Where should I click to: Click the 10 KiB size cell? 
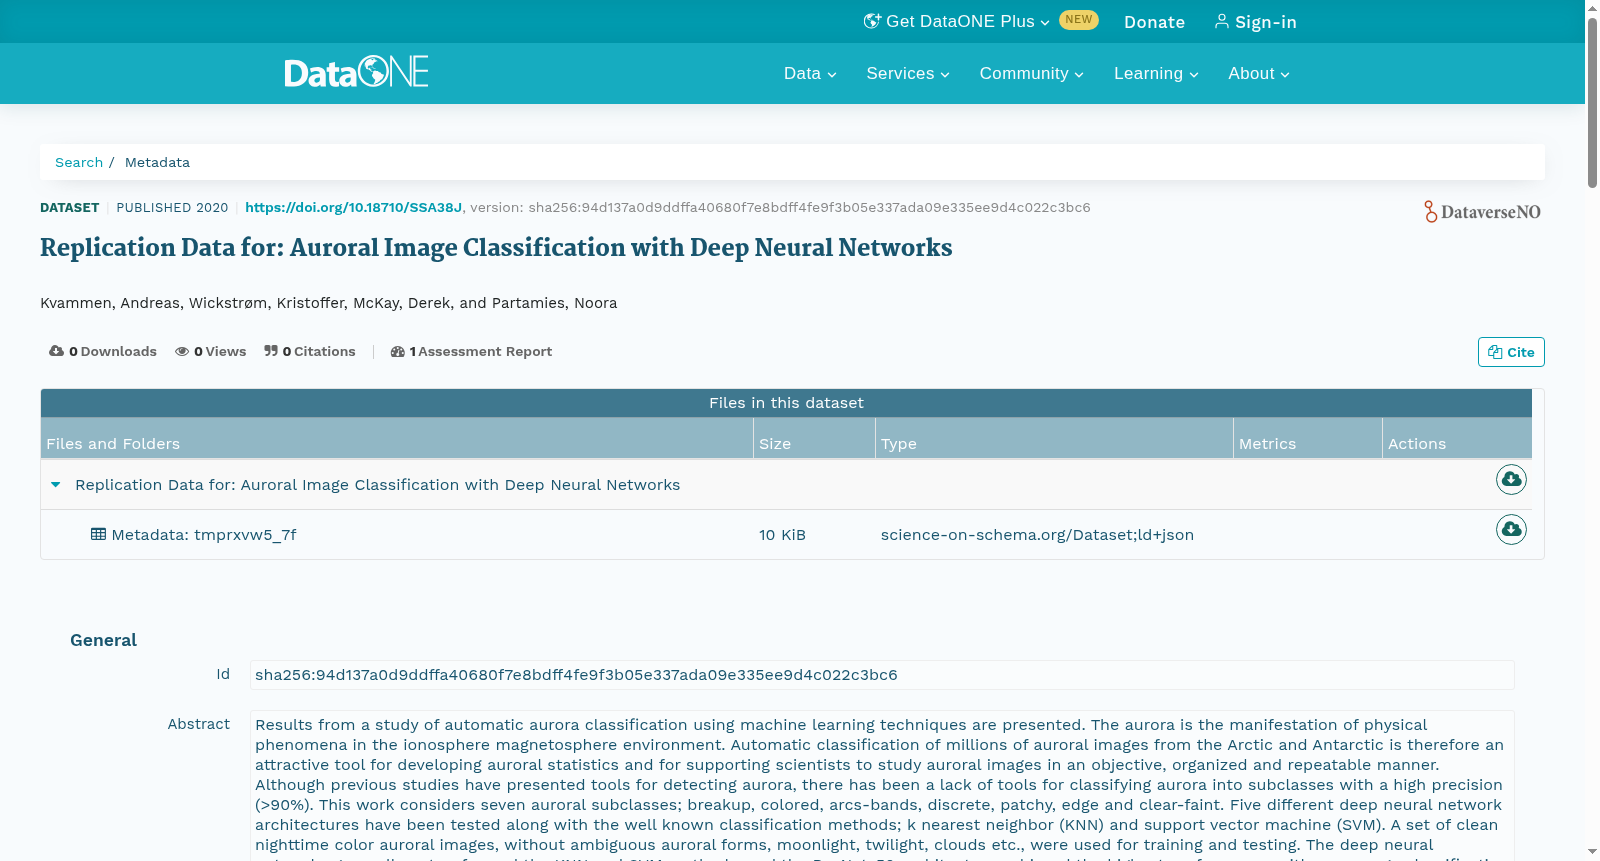(782, 535)
